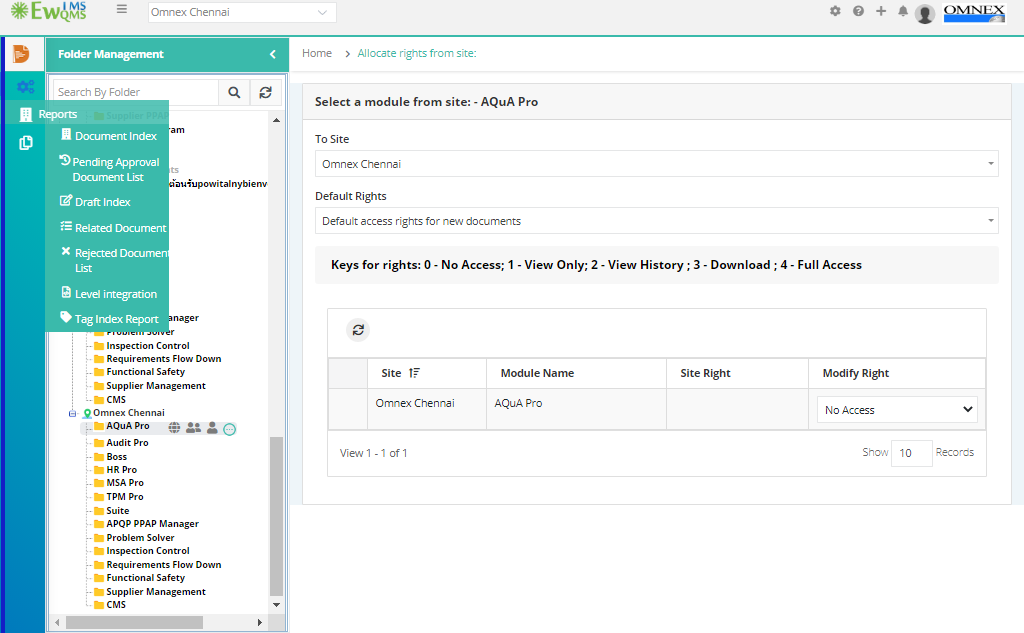Open the hamburger menu icon

[121, 10]
